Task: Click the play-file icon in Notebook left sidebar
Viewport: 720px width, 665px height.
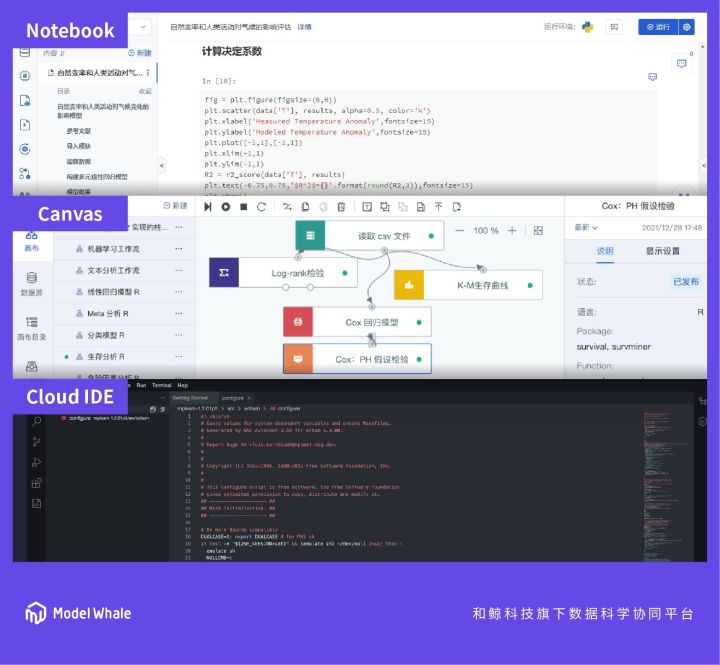Action: coord(25,125)
